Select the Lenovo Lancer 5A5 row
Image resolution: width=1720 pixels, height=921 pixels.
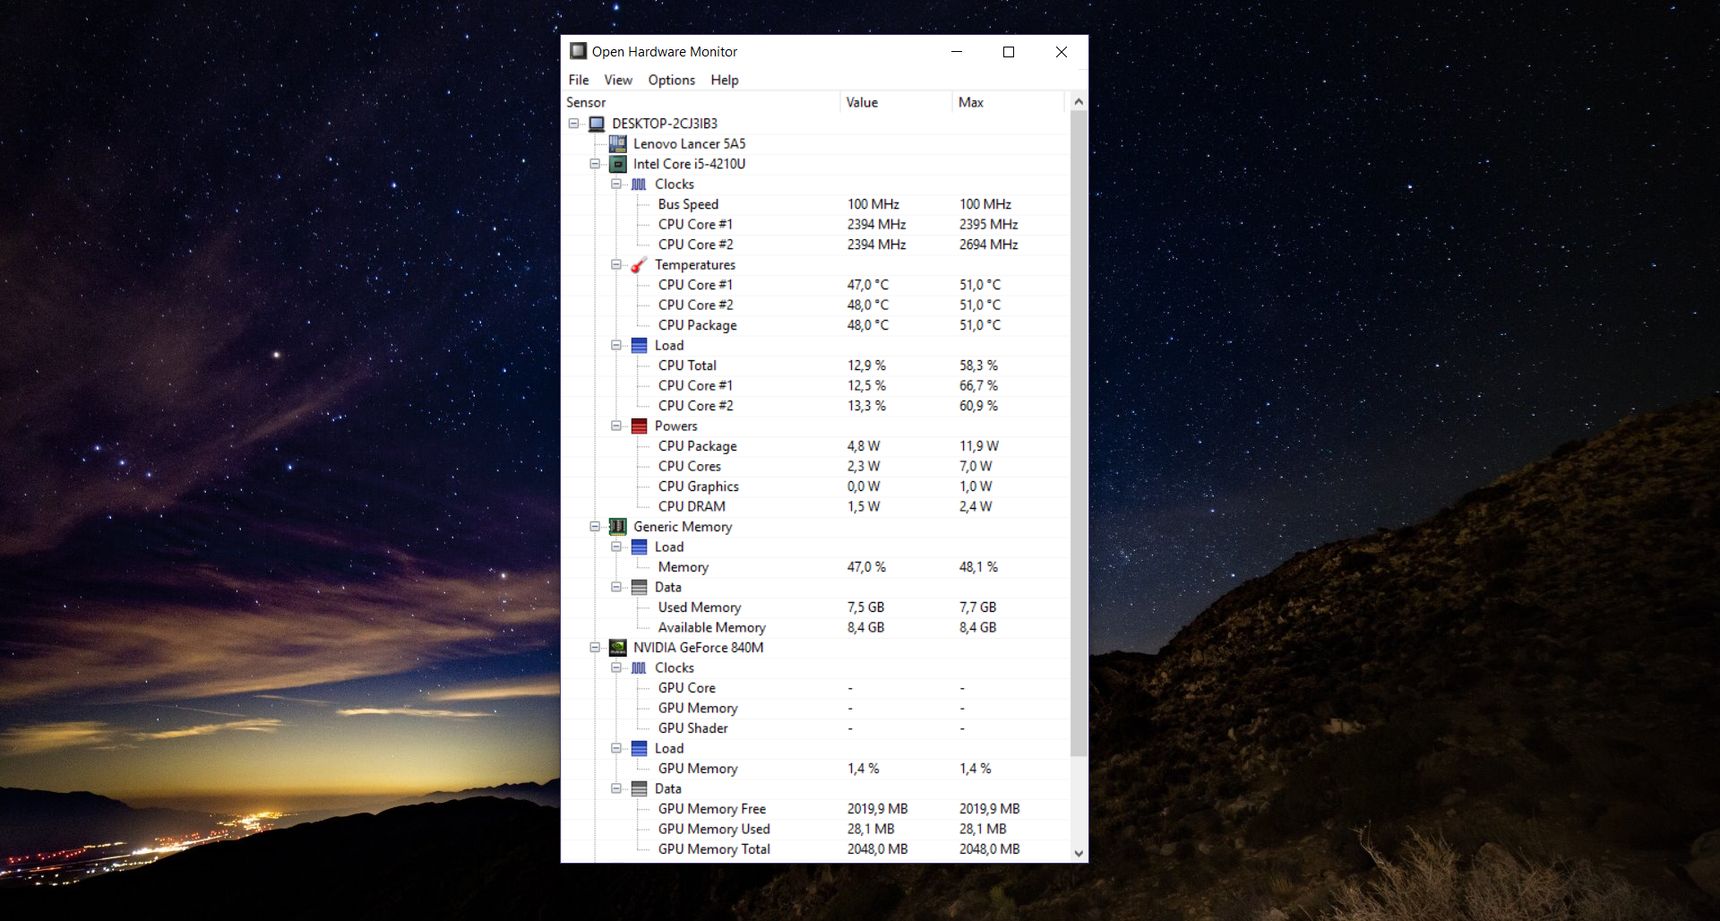point(815,144)
